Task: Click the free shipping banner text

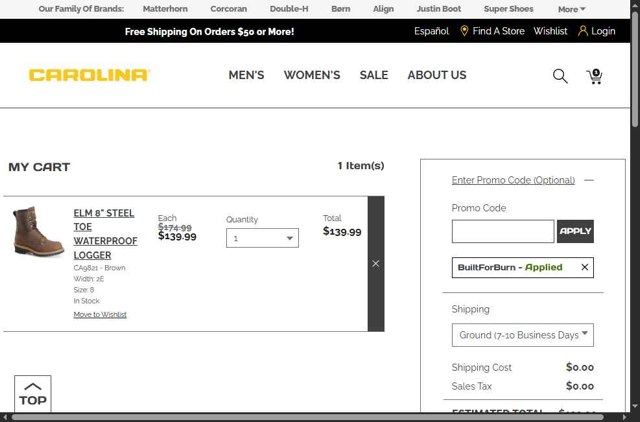Action: coord(209,31)
